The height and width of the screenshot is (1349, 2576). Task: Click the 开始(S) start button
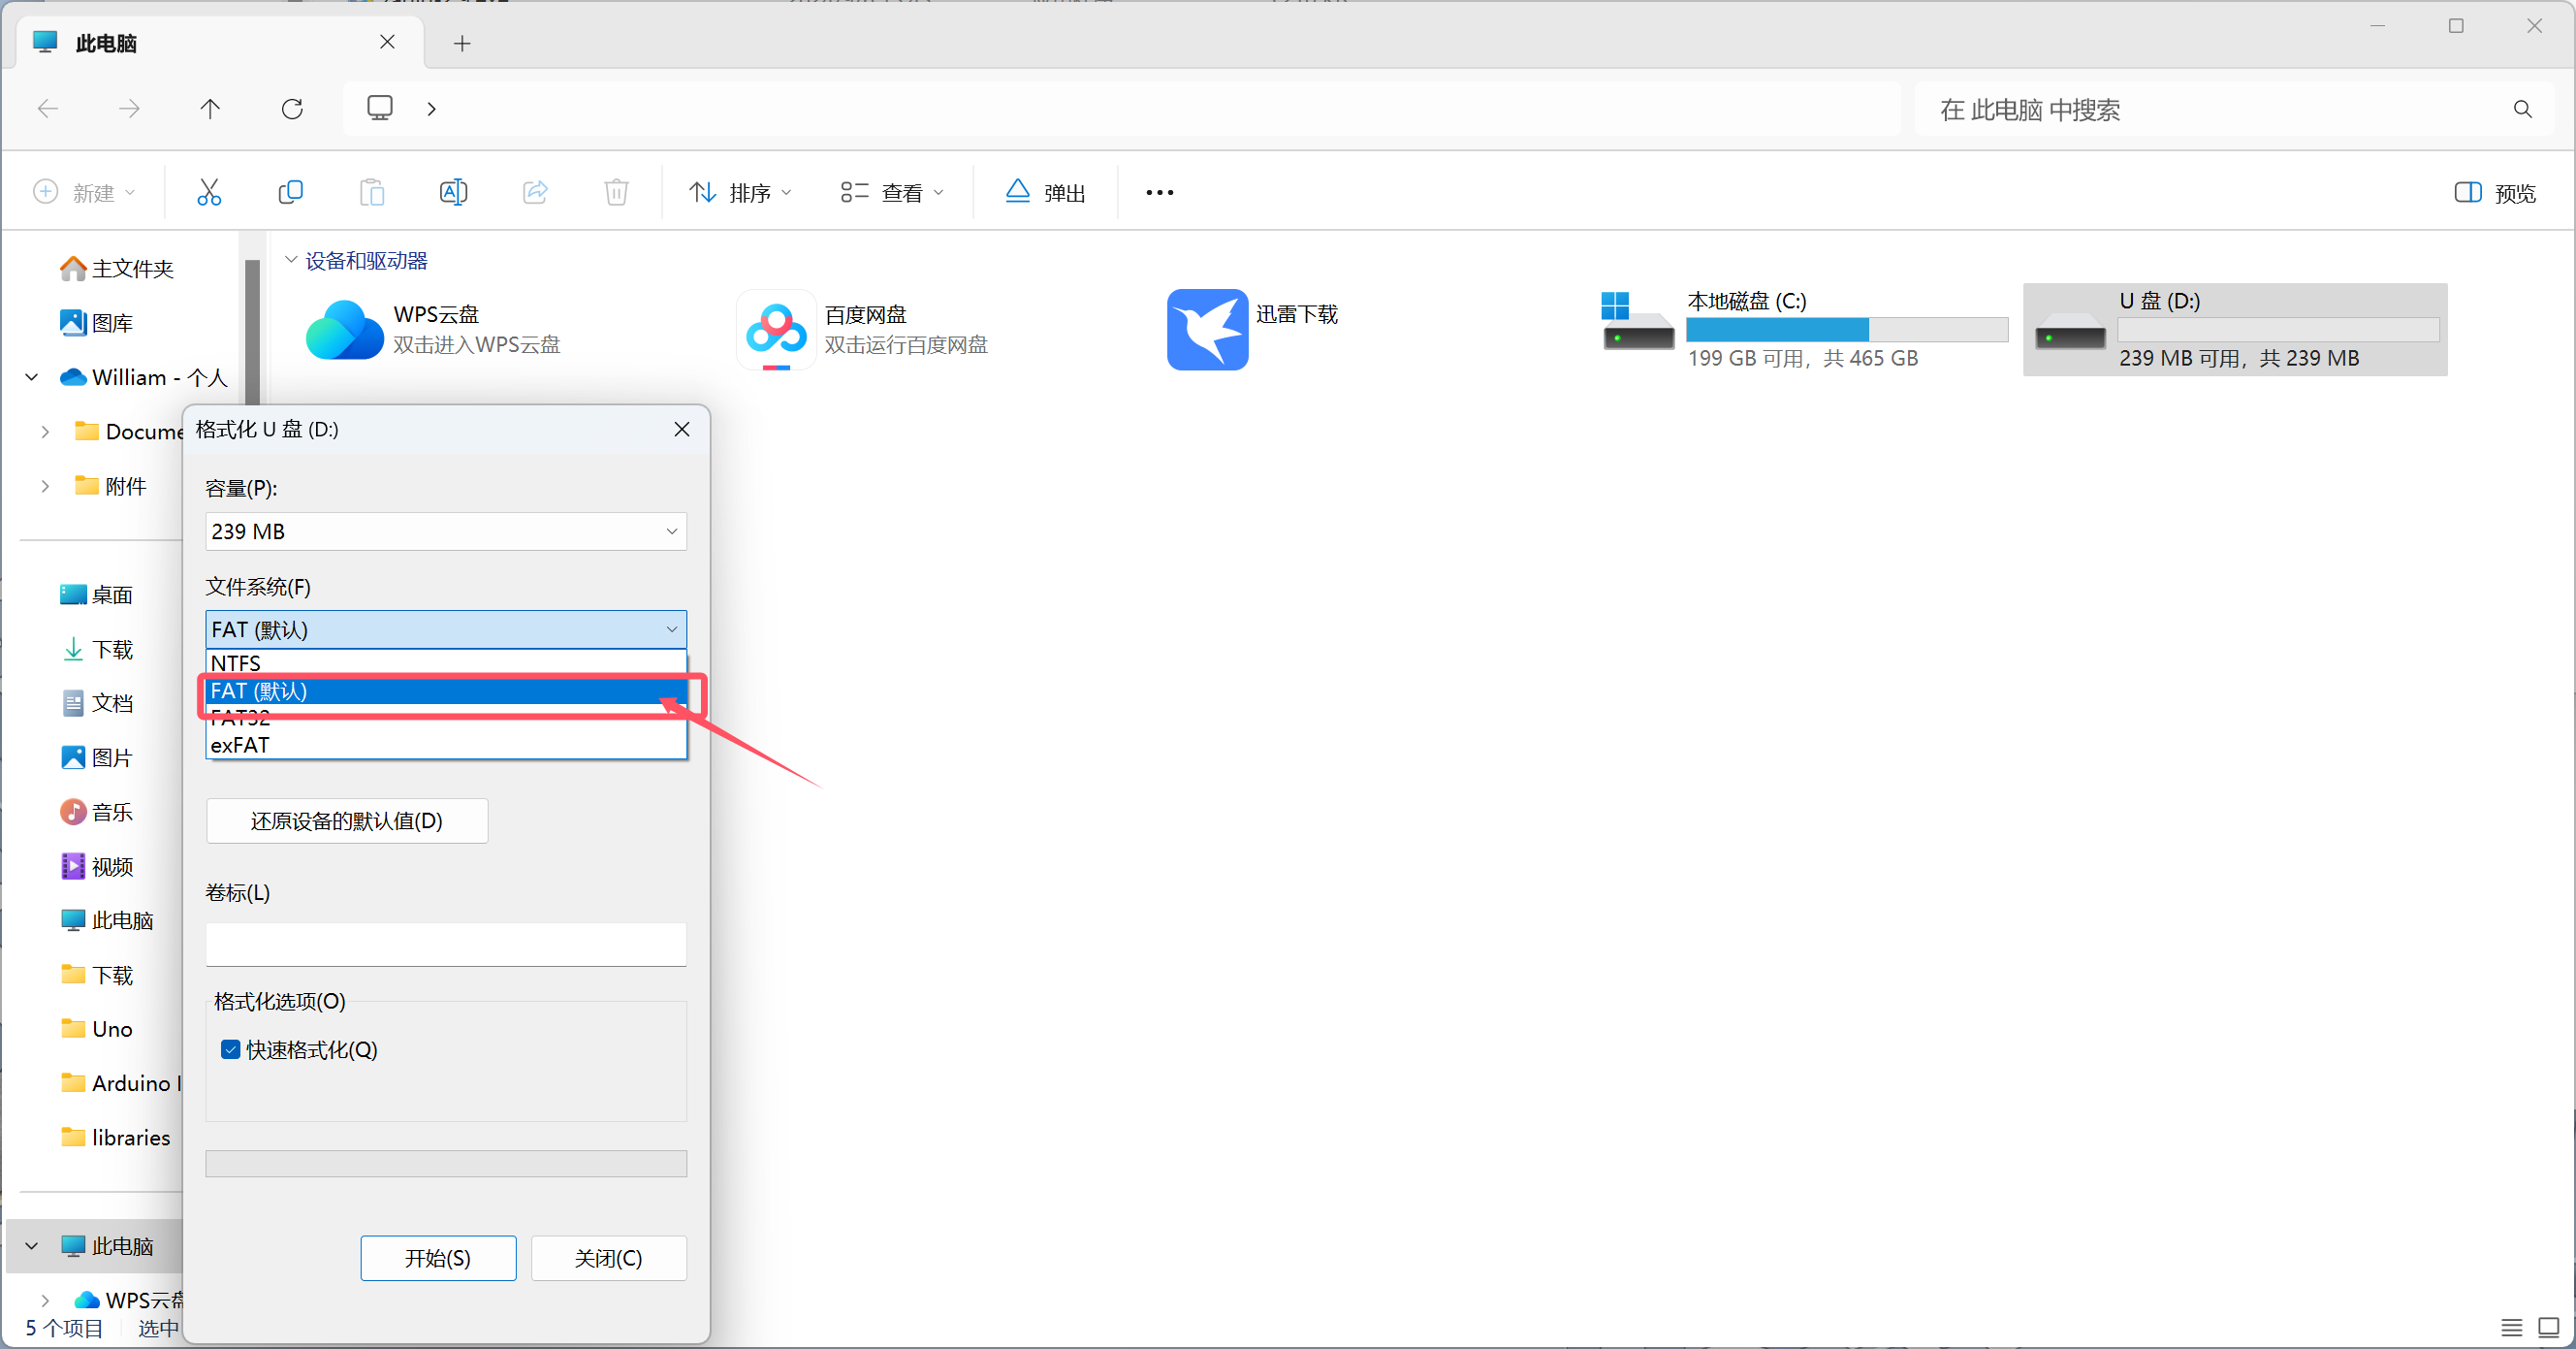[438, 1257]
